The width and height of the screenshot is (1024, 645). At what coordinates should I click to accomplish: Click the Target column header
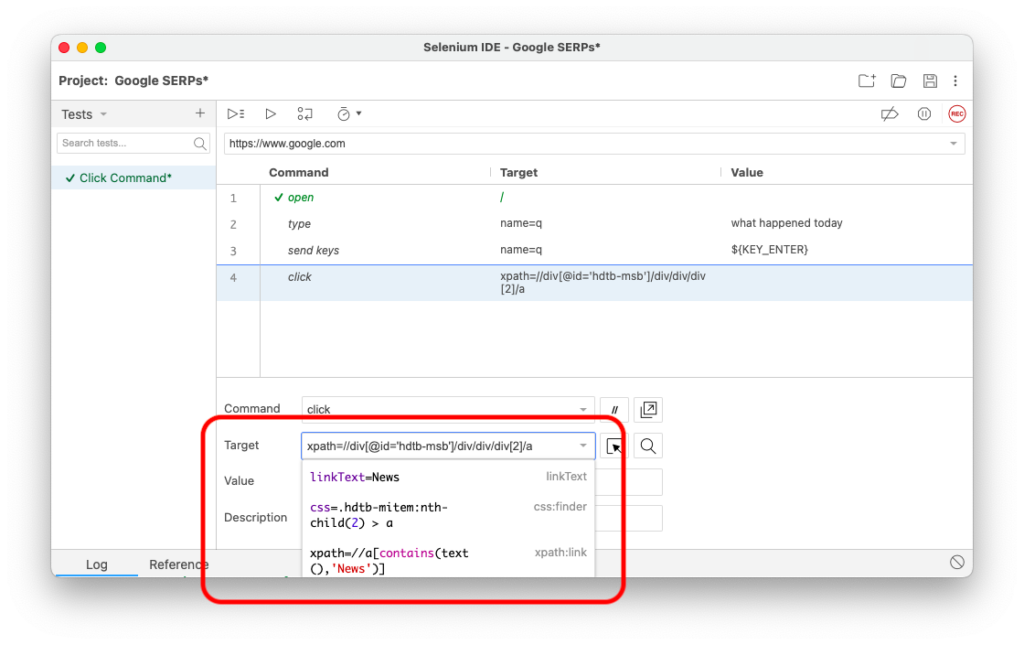519,172
